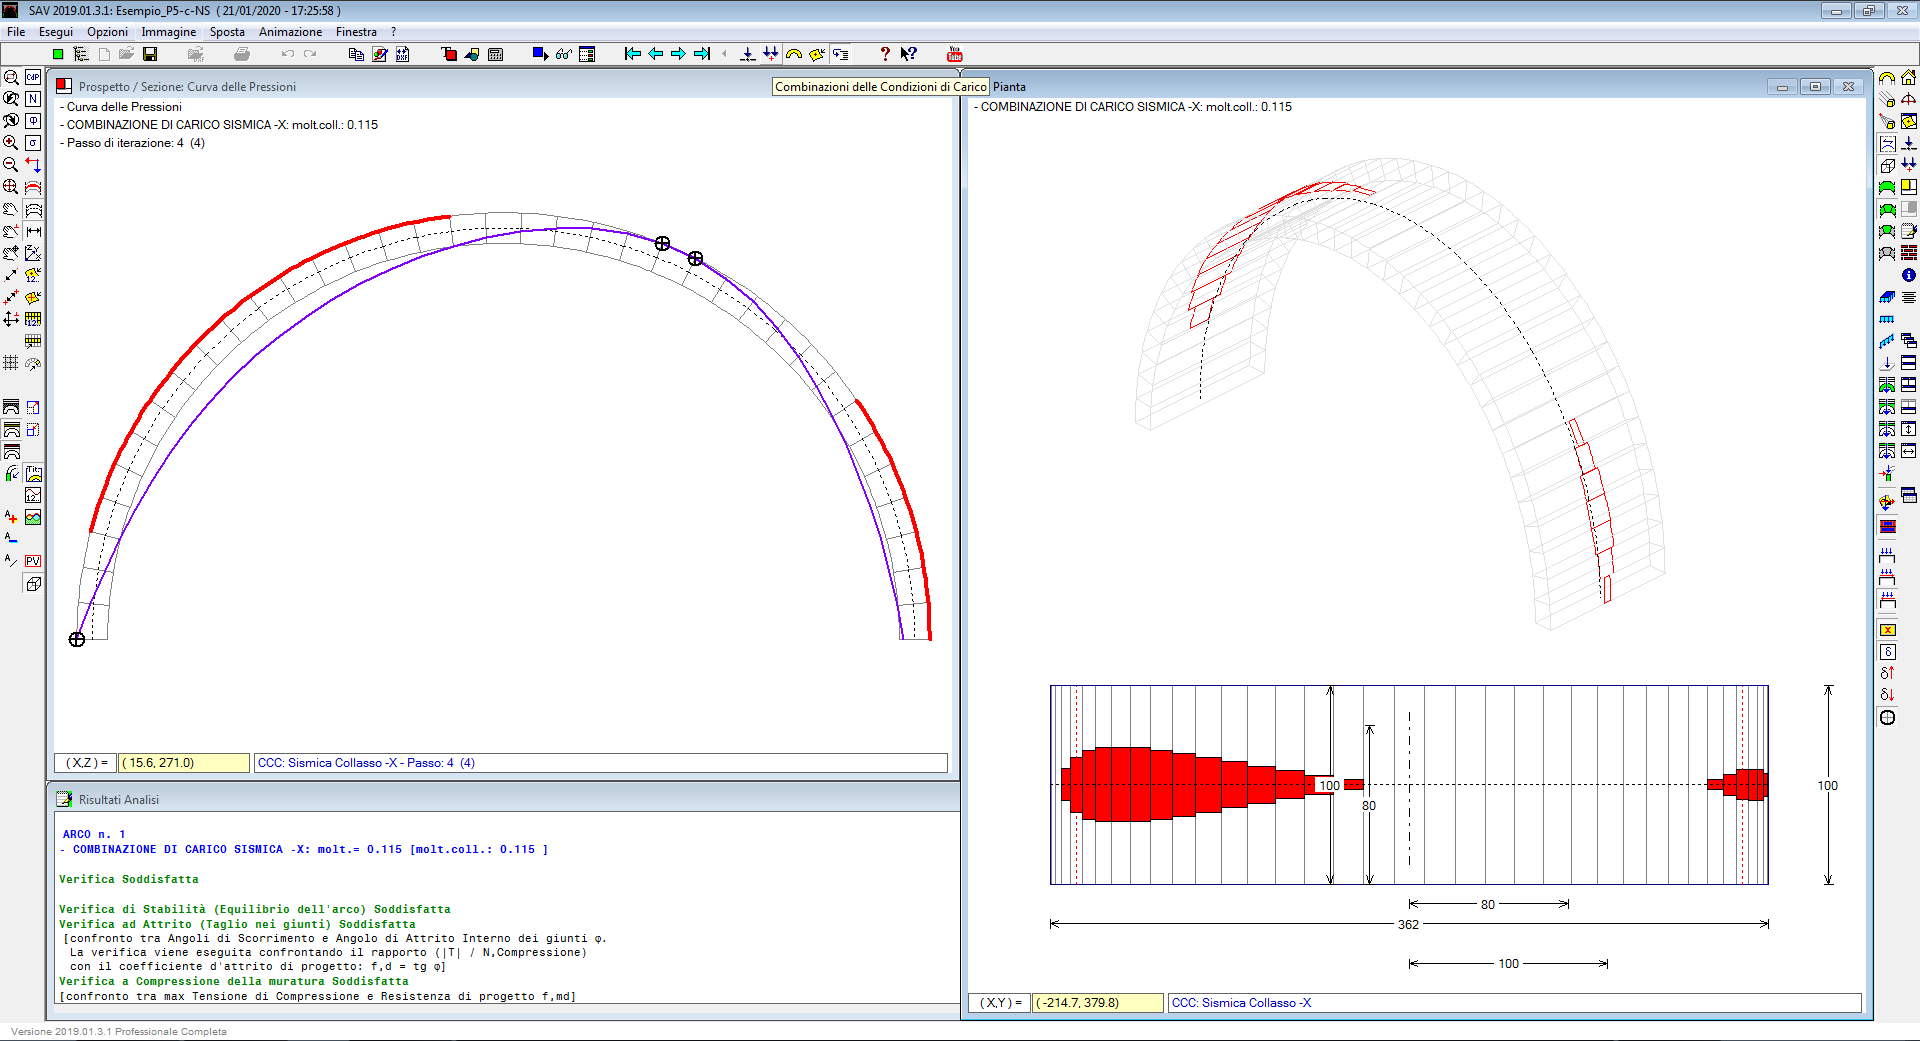Image resolution: width=1920 pixels, height=1041 pixels.
Task: Click the blue info icon on right toolbar
Action: [x=1908, y=275]
